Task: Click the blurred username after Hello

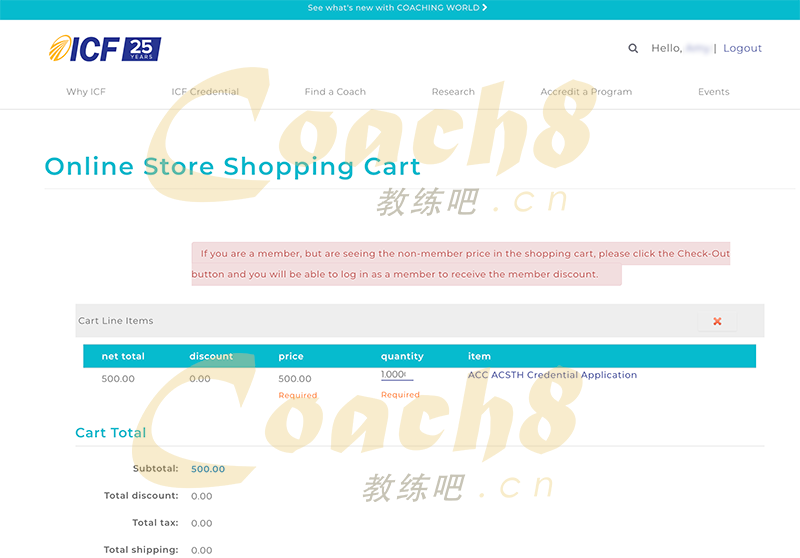Action: [698, 48]
